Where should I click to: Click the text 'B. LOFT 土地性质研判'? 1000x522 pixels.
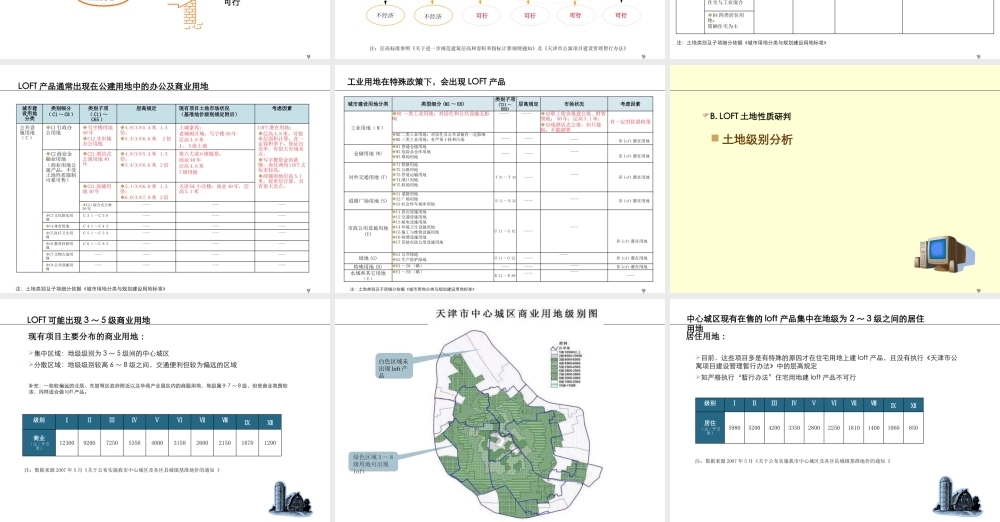(750, 116)
